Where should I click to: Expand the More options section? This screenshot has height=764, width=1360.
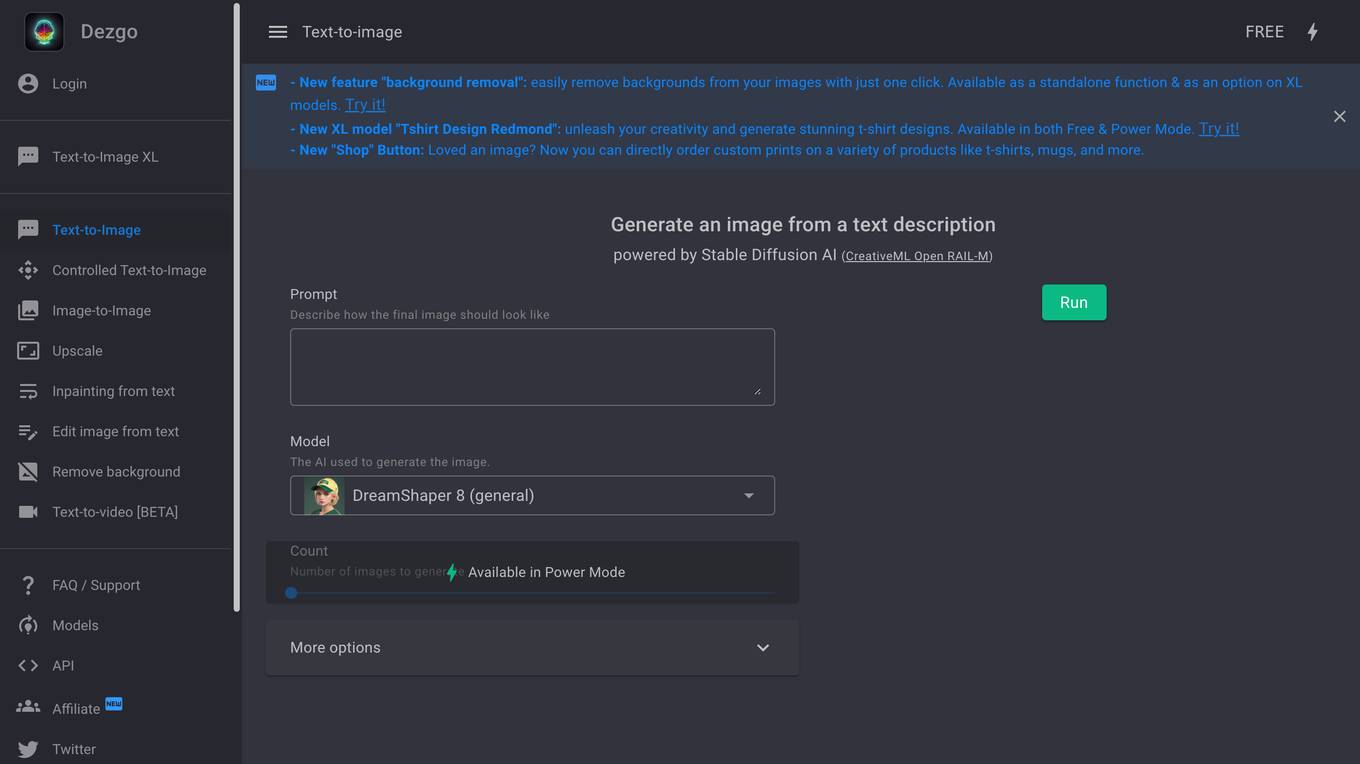532,648
